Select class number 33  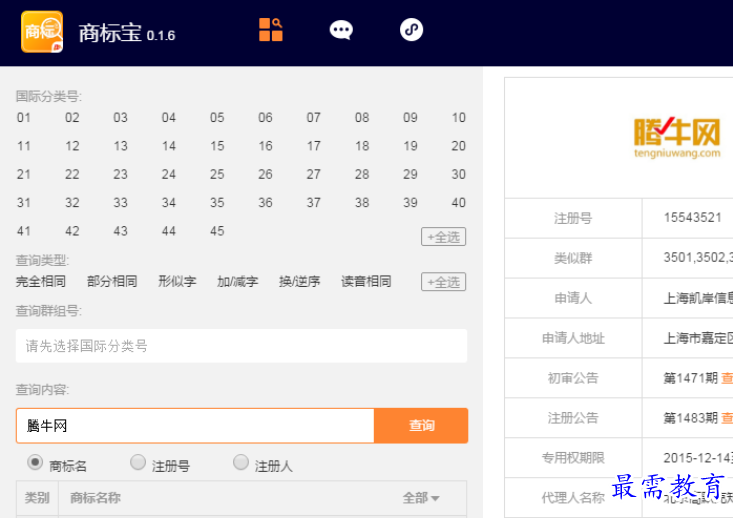click(120, 202)
